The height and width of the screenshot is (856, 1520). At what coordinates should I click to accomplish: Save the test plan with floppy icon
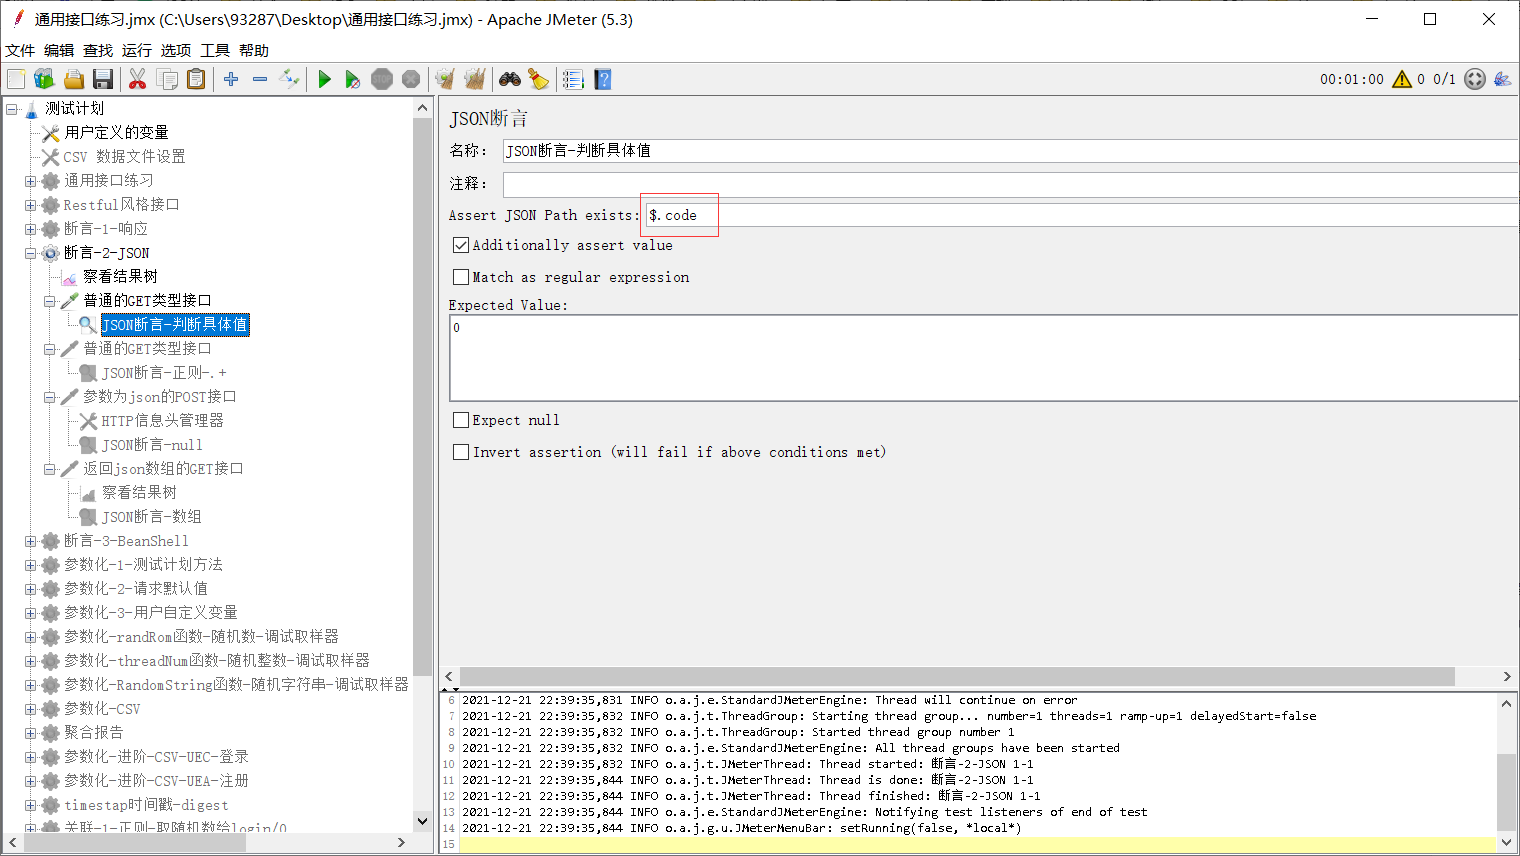tap(102, 79)
